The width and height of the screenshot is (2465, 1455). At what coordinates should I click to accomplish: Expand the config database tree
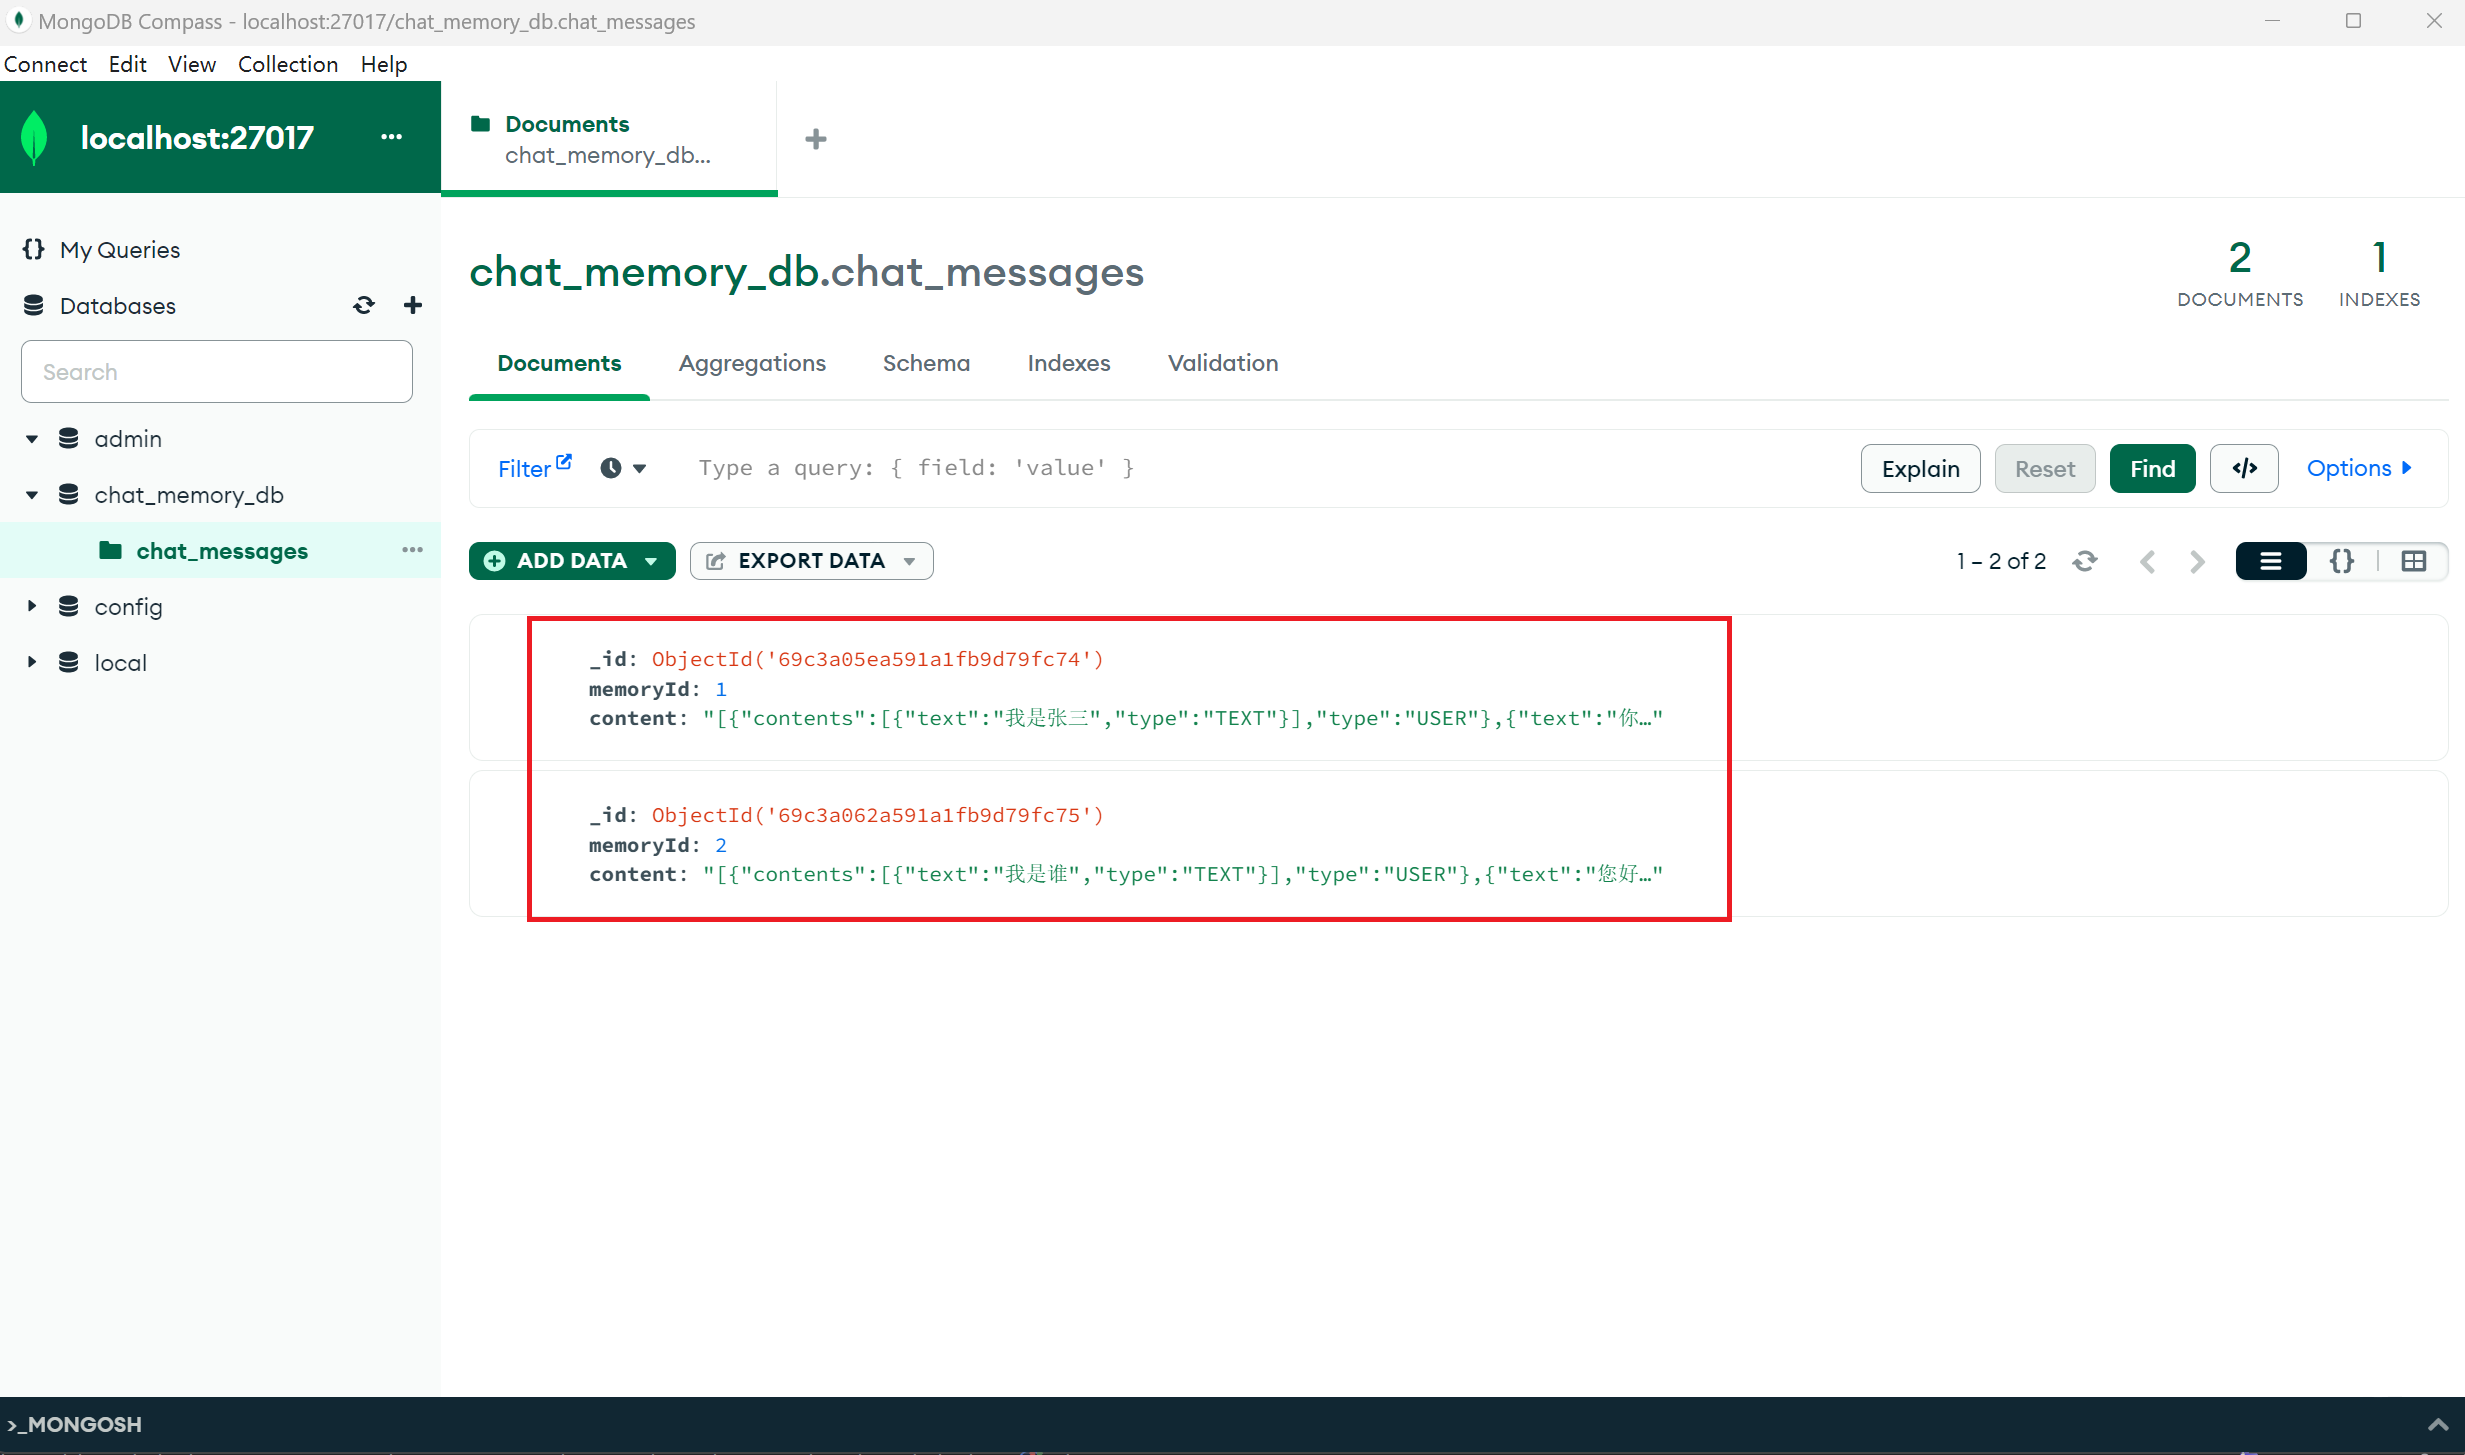tap(32, 606)
